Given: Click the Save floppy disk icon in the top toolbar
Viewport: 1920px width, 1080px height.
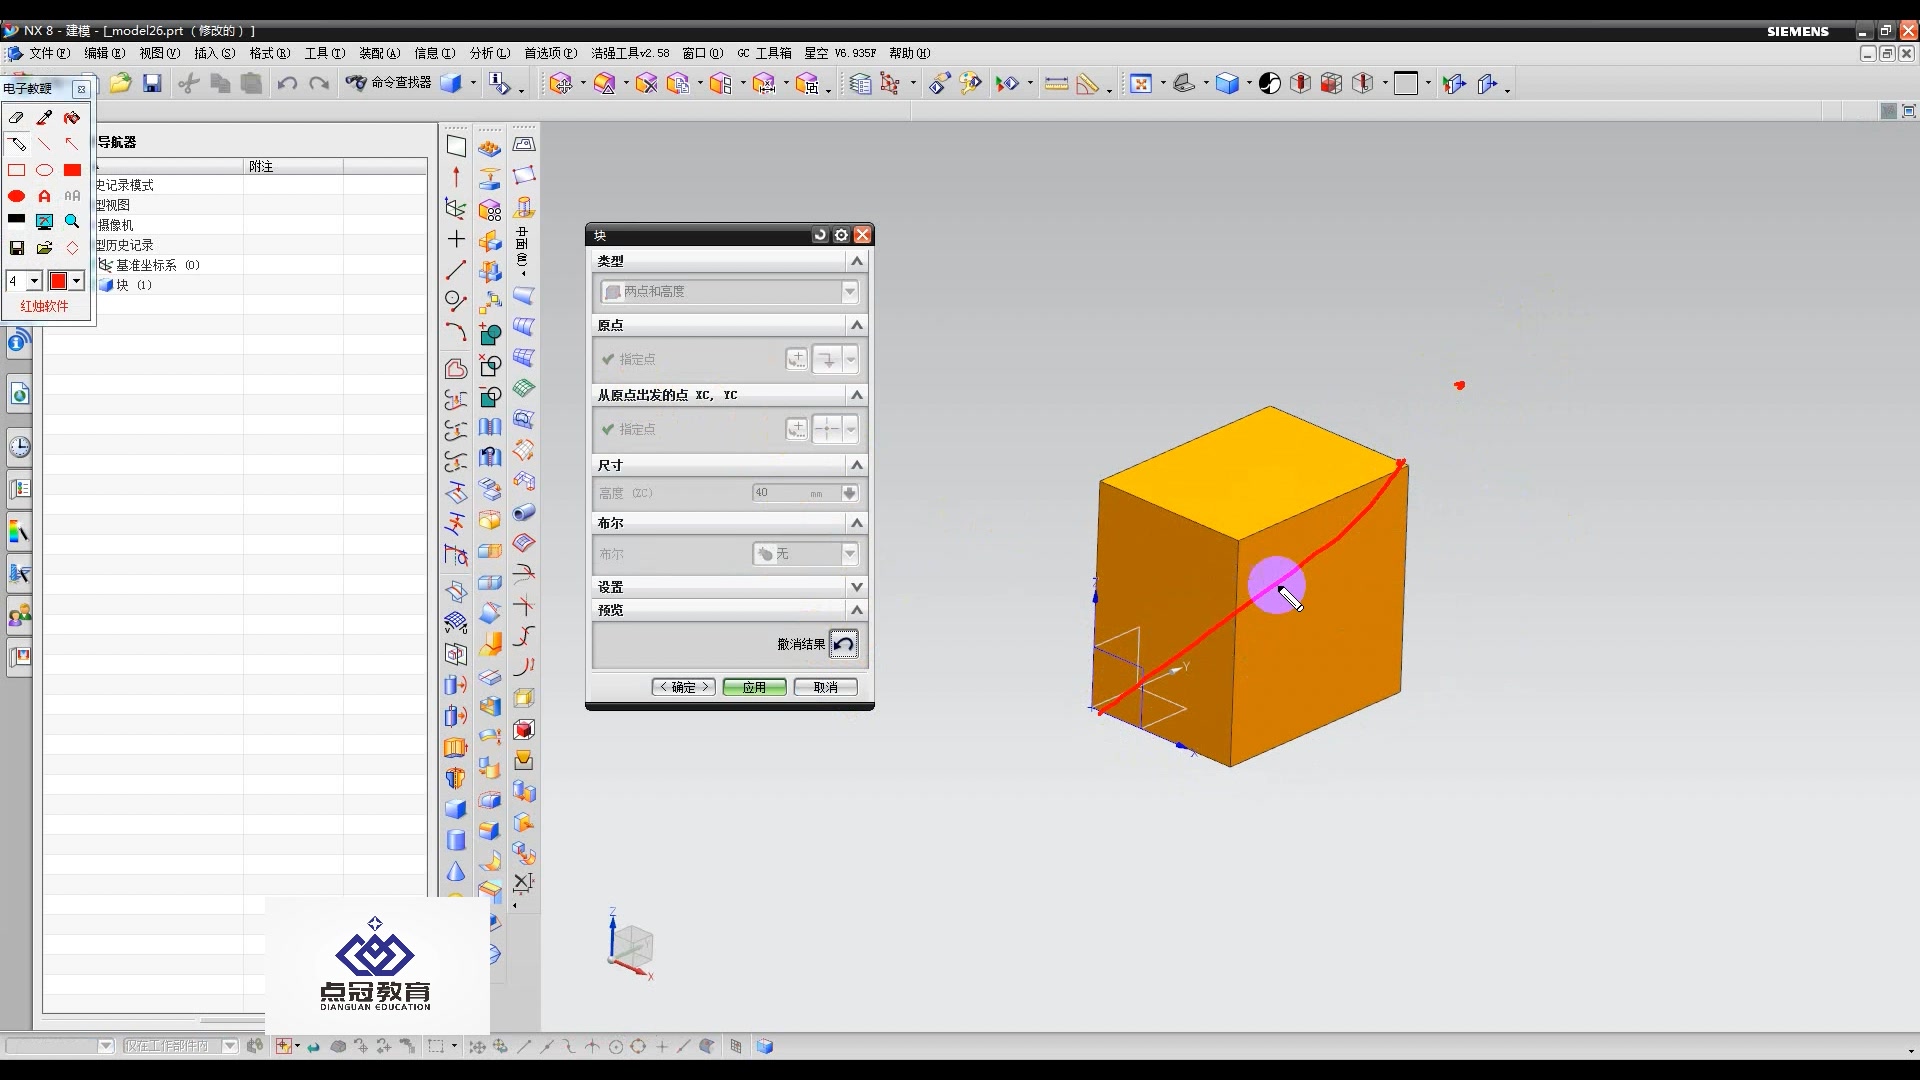Looking at the screenshot, I should 152,84.
